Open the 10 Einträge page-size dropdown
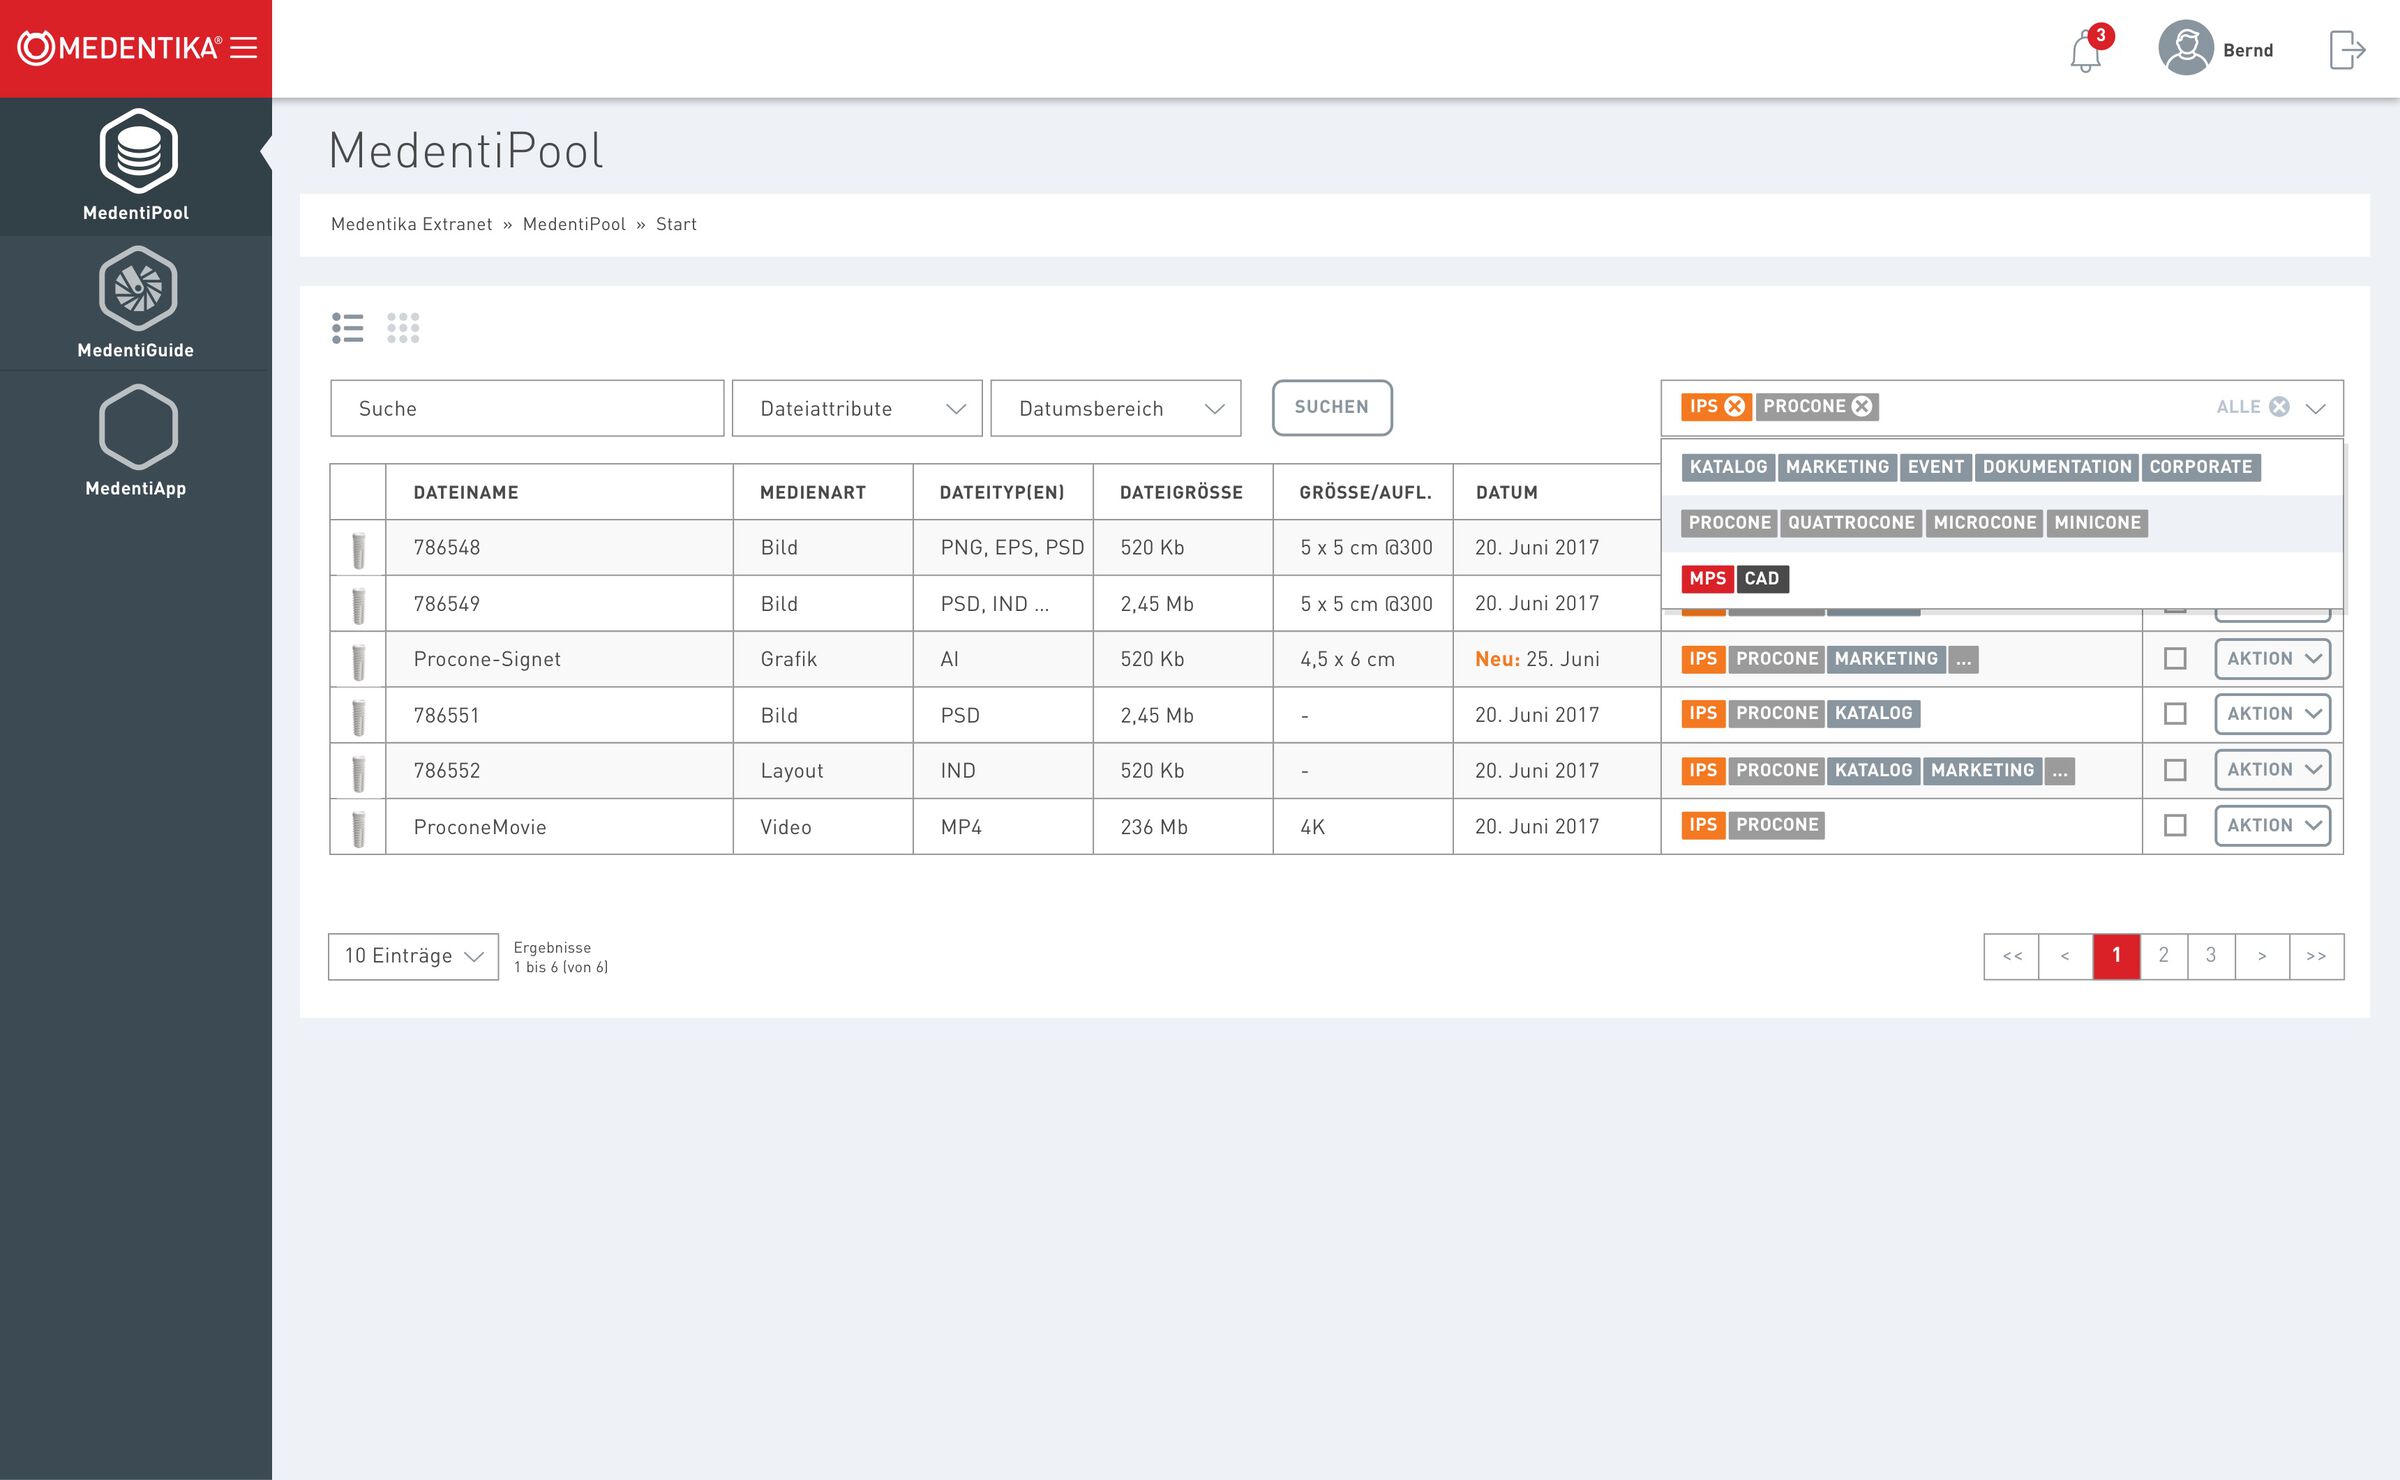 pyautogui.click(x=413, y=956)
